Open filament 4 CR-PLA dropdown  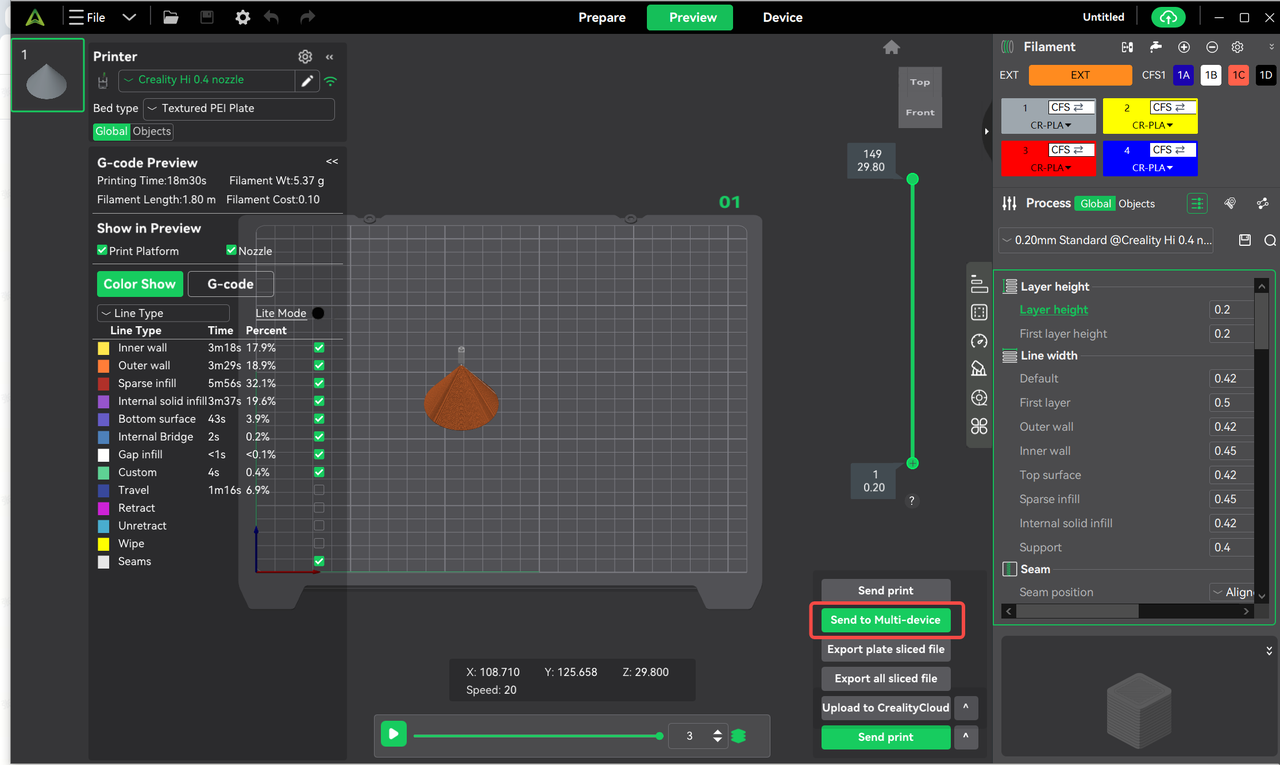1150,167
